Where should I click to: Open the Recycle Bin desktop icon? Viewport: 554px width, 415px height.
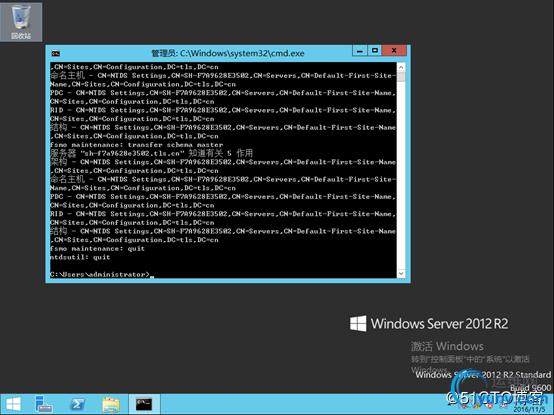tap(21, 22)
